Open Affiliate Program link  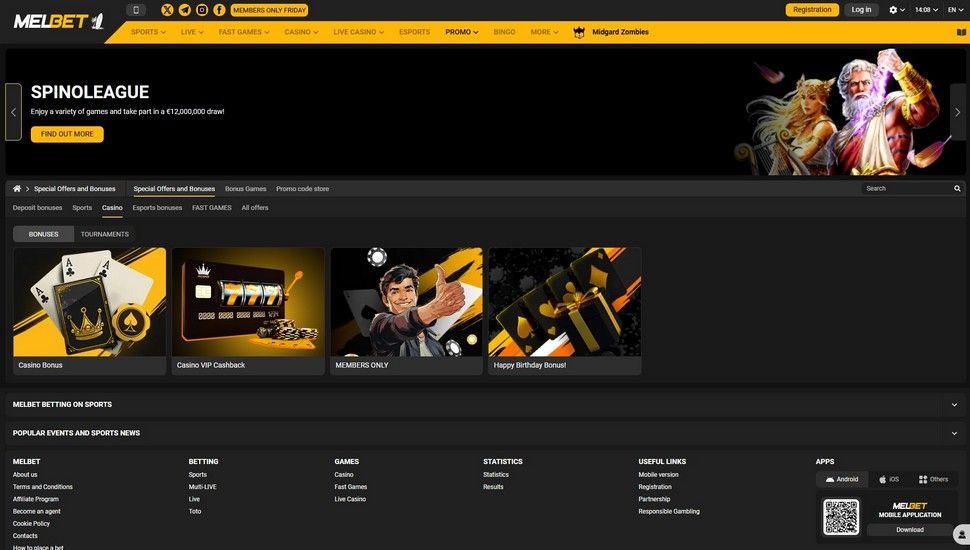36,499
